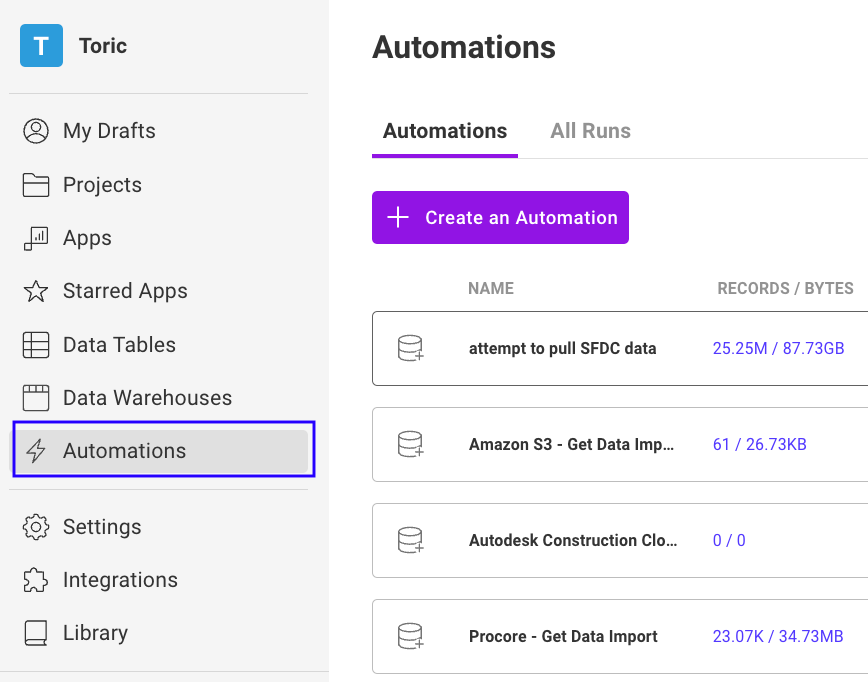868x682 pixels.
Task: Click the Library book icon
Action: pyautogui.click(x=36, y=633)
